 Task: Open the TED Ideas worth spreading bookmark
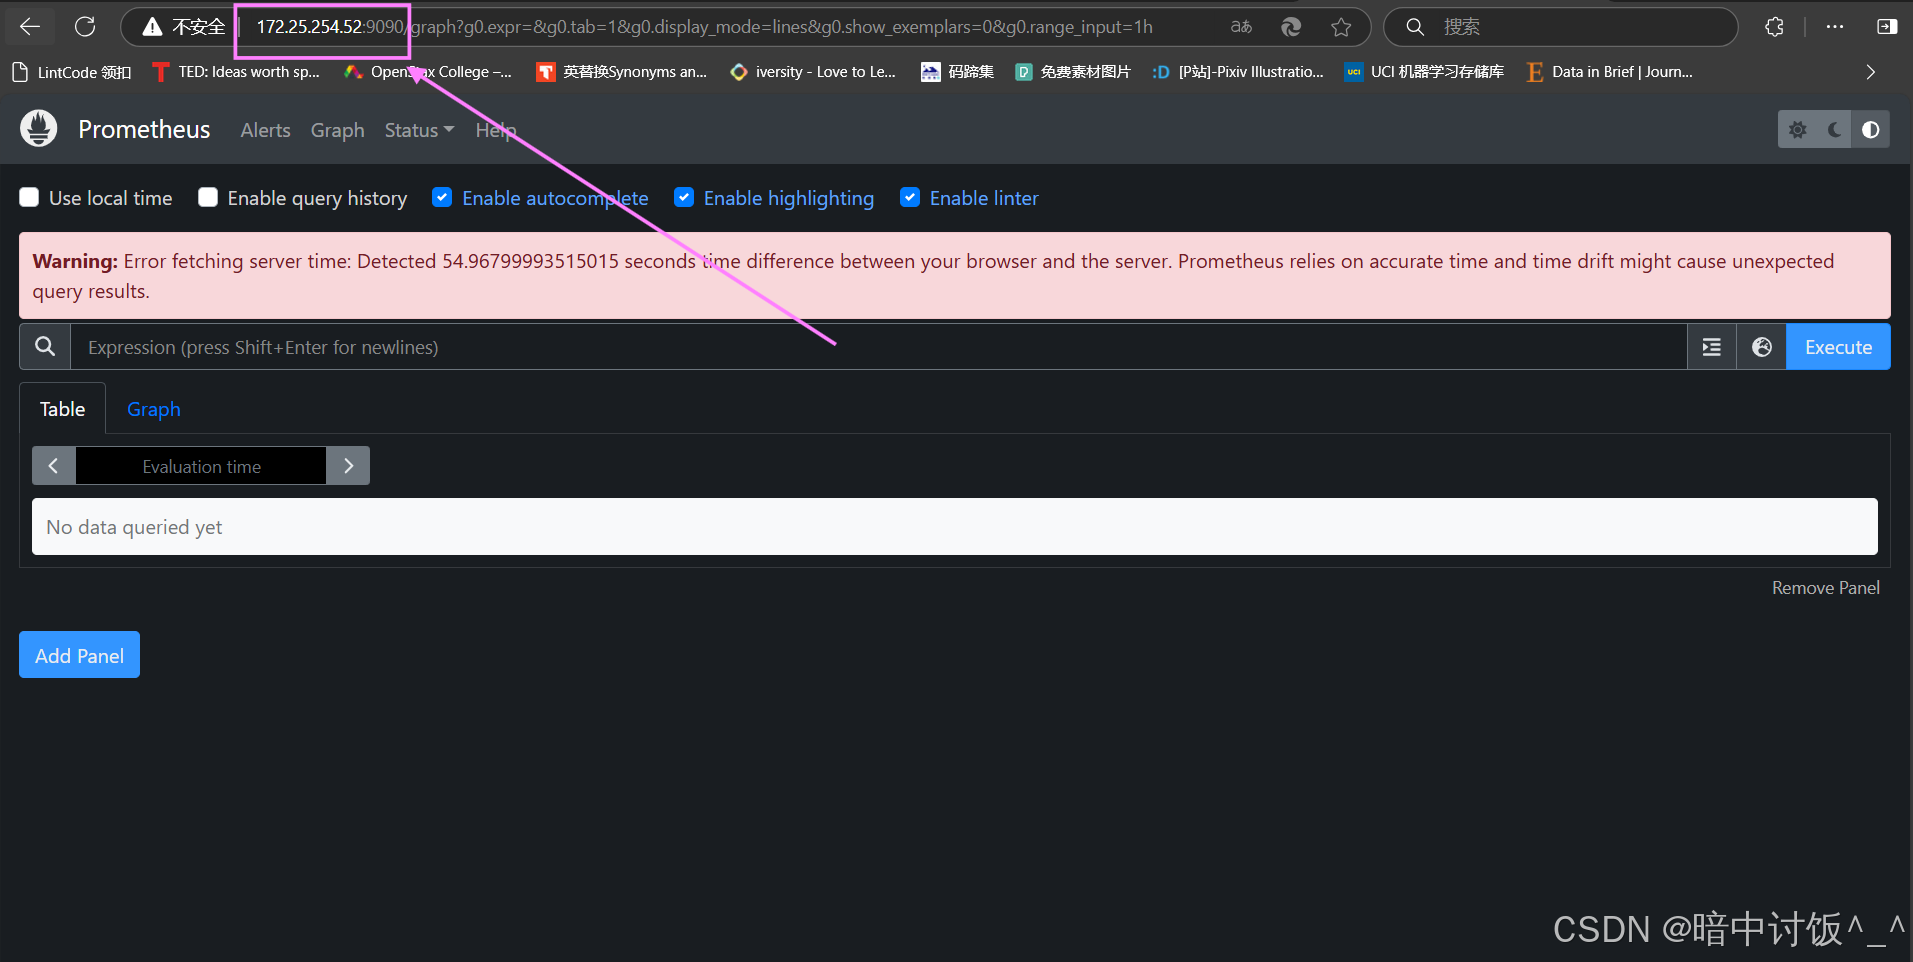tap(236, 72)
